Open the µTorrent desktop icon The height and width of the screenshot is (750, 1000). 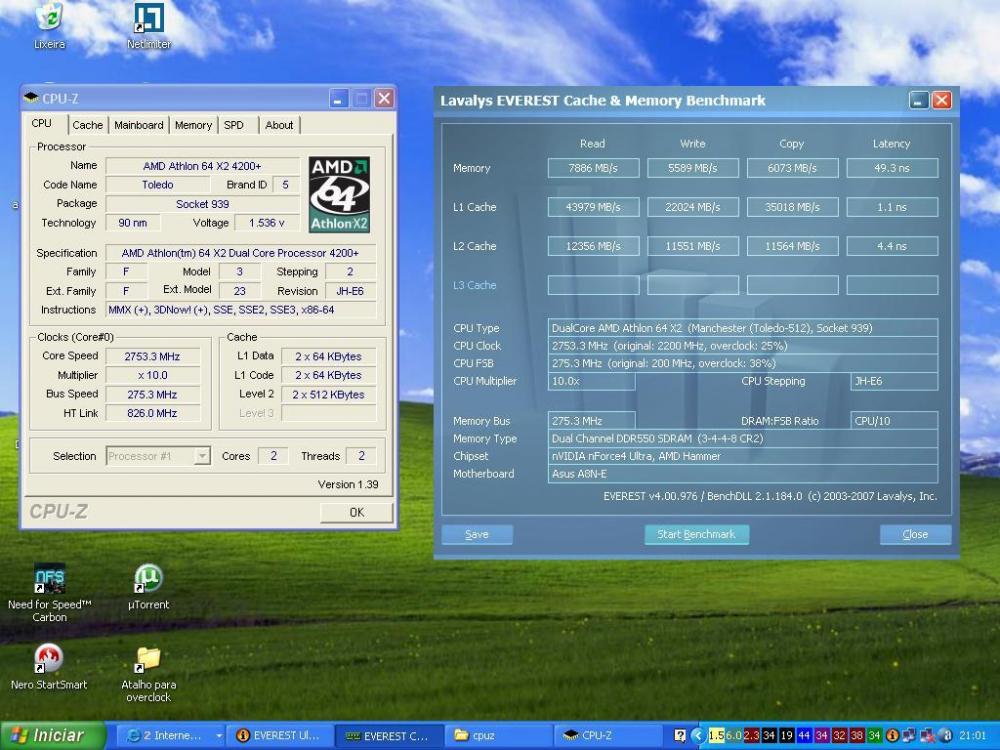click(148, 579)
